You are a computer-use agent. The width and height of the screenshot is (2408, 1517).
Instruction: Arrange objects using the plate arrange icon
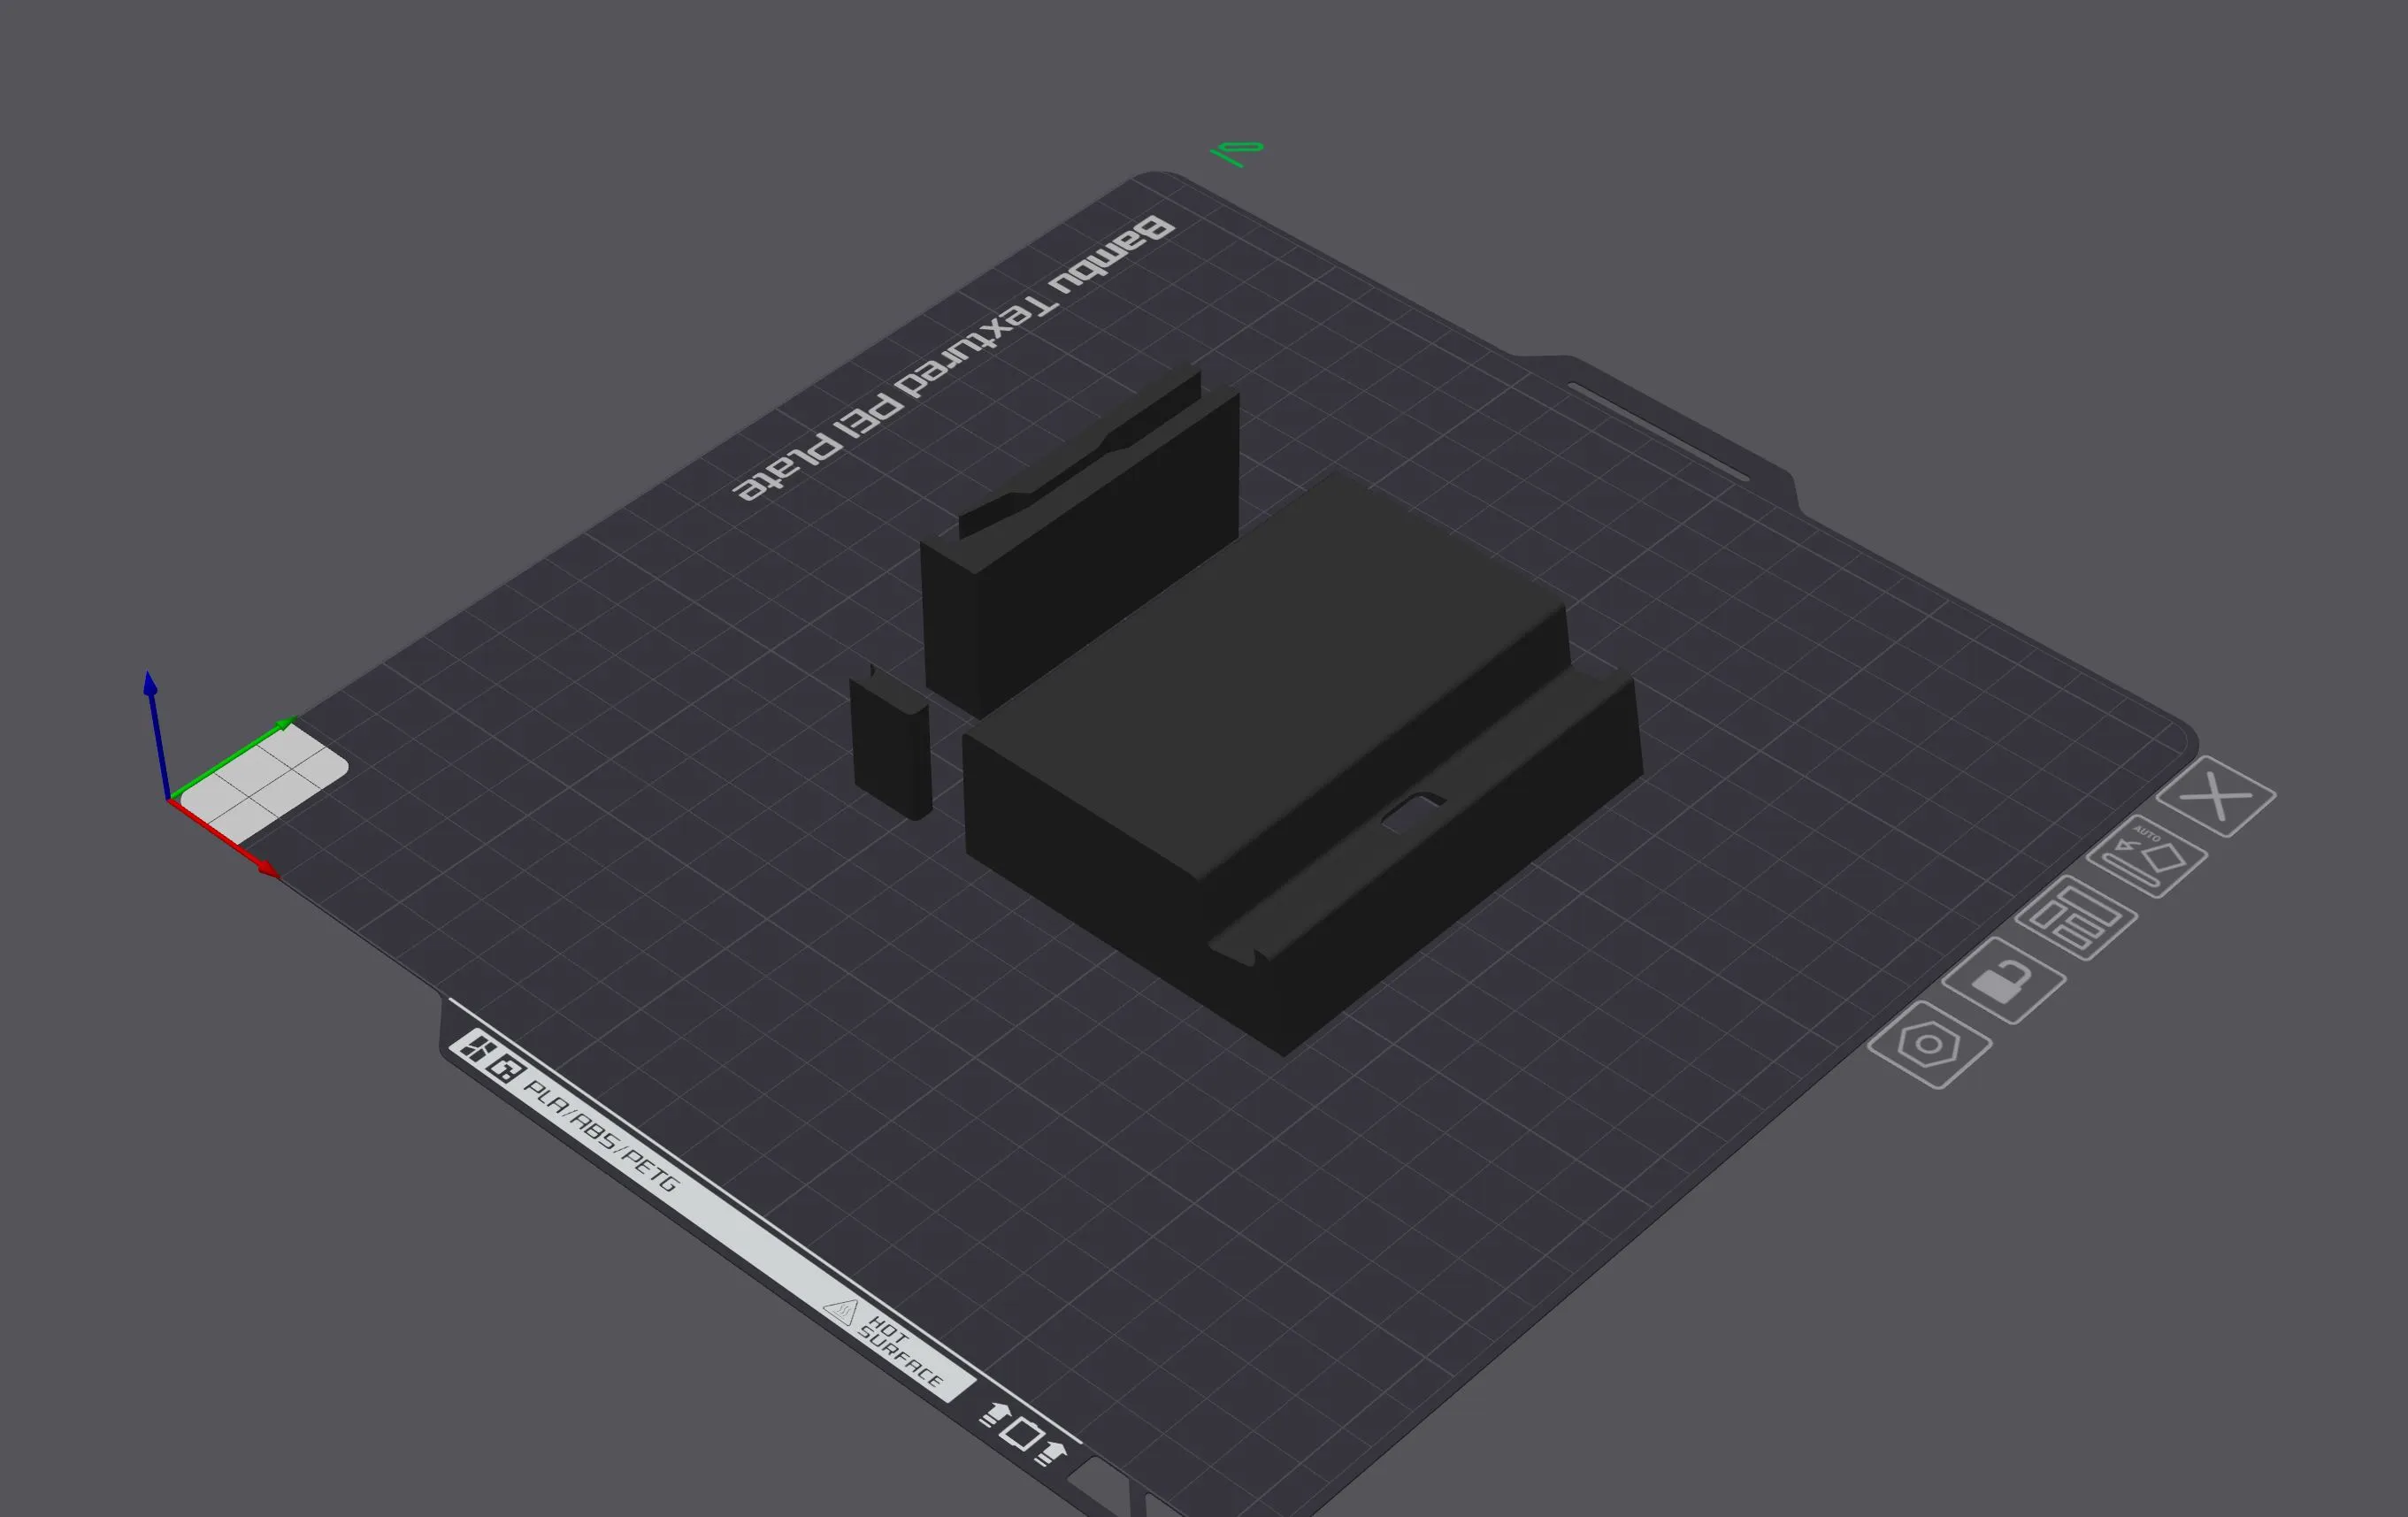tap(2076, 918)
